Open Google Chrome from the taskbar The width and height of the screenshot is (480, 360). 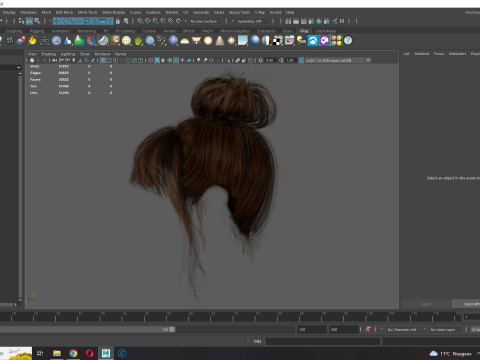pos(73,353)
